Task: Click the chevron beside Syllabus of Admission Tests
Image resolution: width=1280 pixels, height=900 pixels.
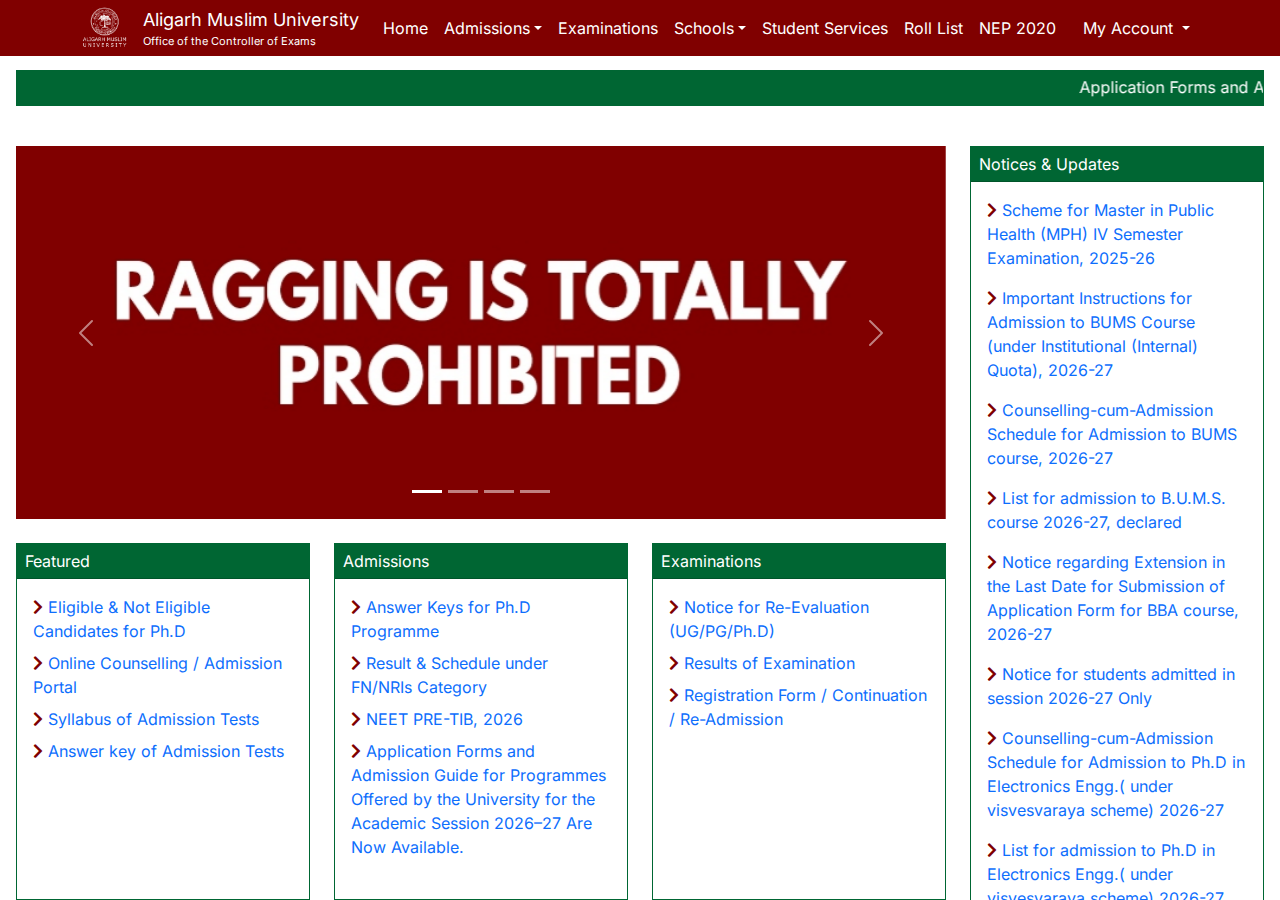Action: (x=38, y=719)
